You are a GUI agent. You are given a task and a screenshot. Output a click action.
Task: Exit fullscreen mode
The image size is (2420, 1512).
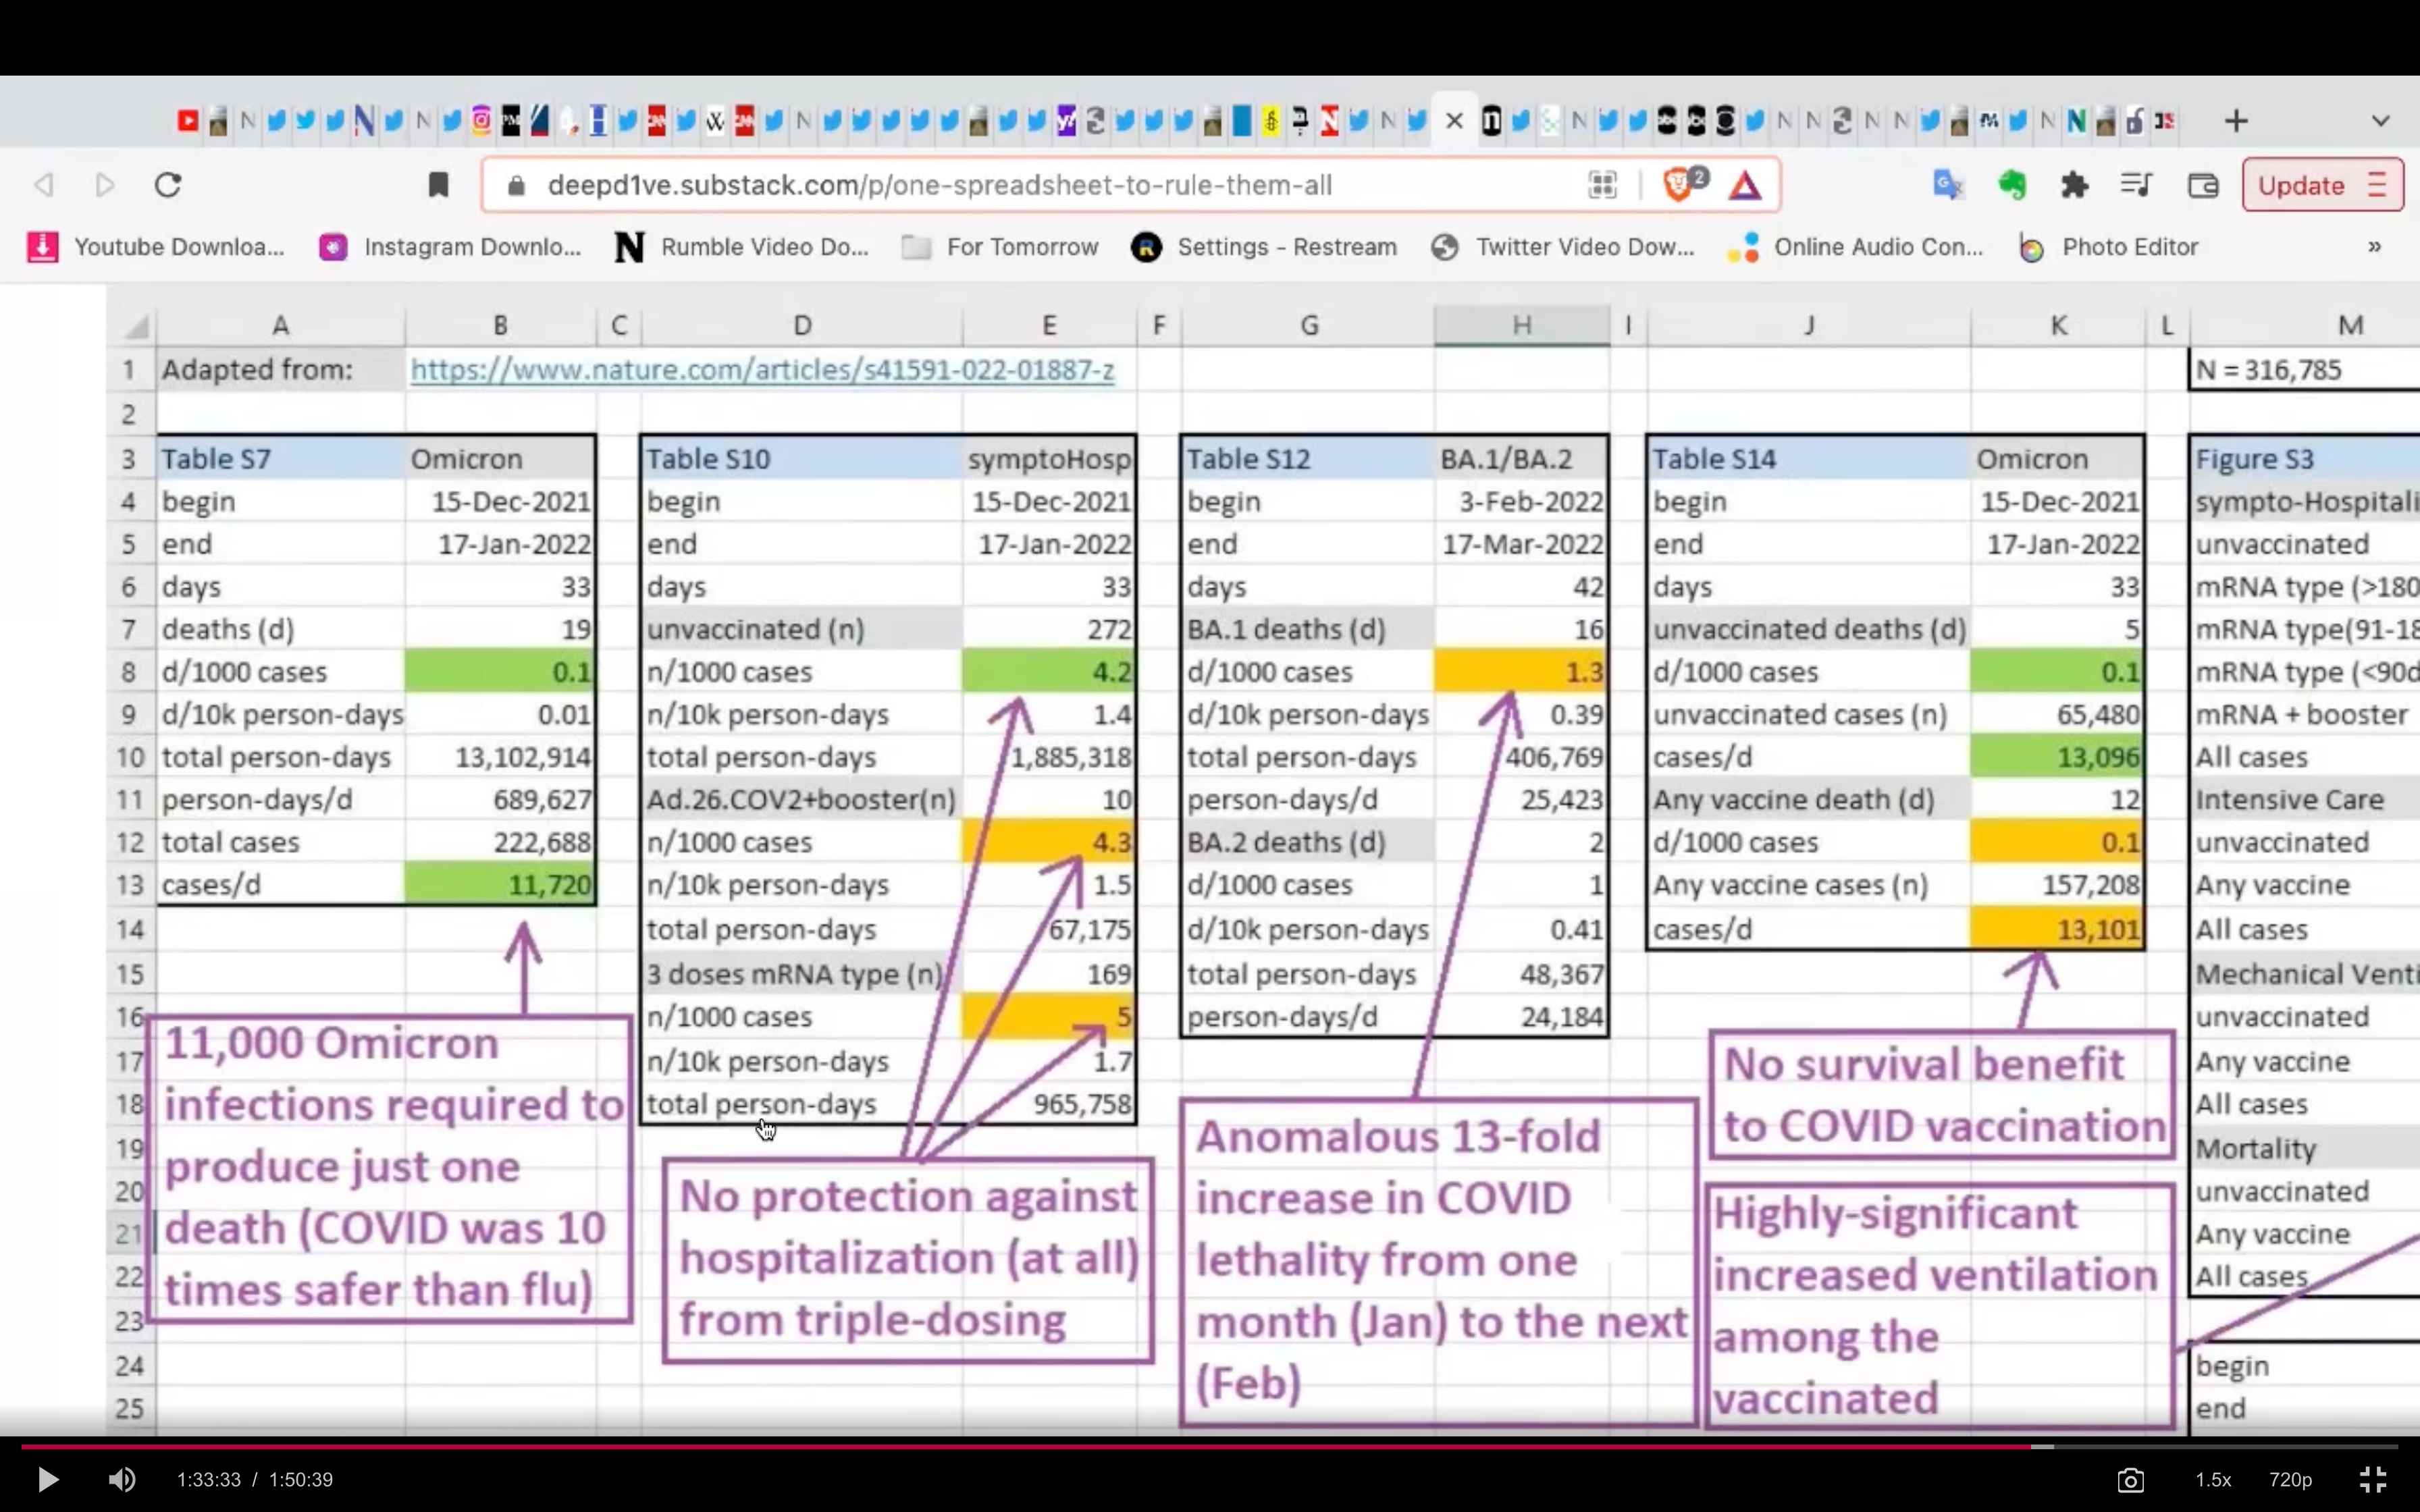coord(2373,1479)
